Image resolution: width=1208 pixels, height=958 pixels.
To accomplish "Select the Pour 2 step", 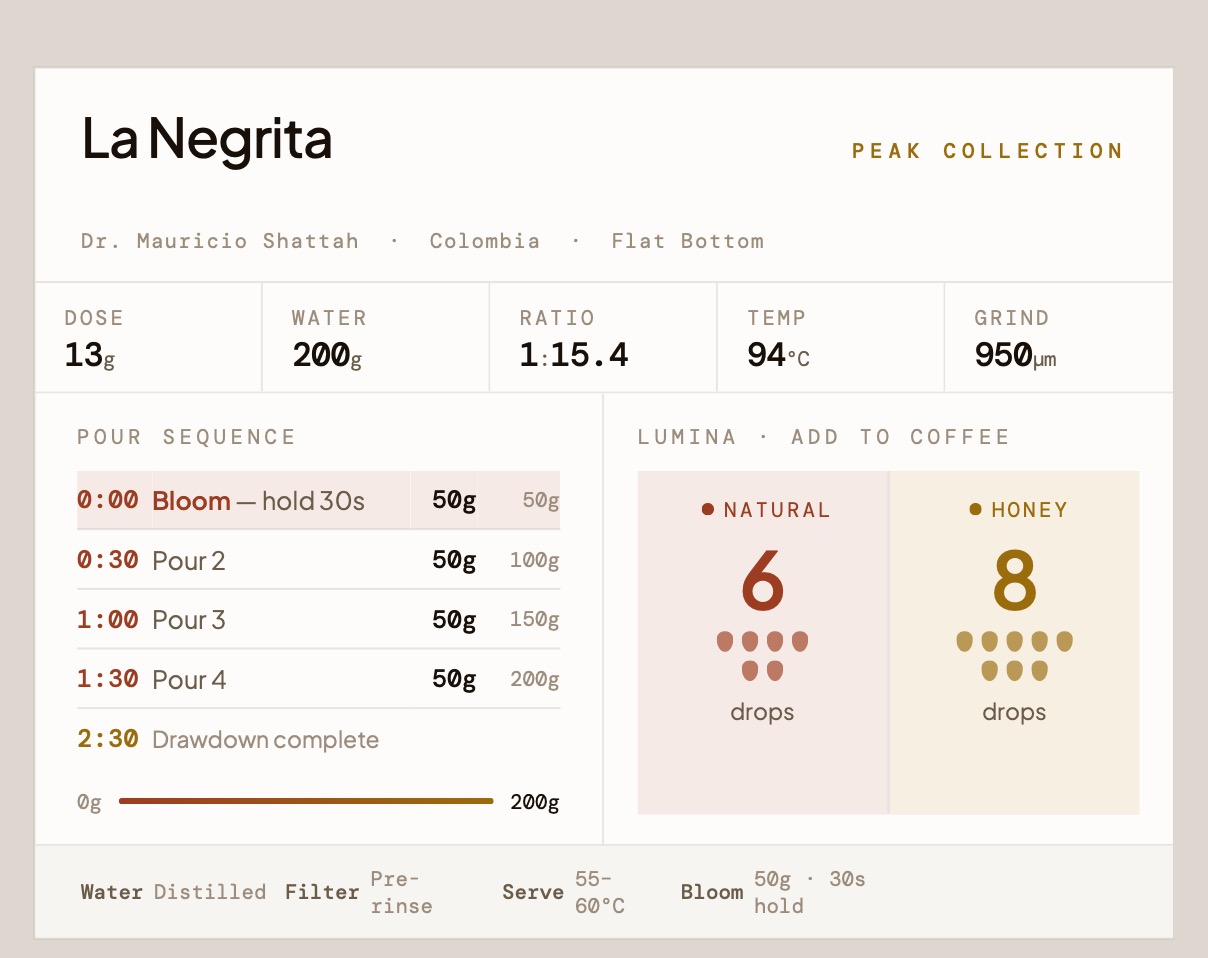I will click(x=189, y=561).
